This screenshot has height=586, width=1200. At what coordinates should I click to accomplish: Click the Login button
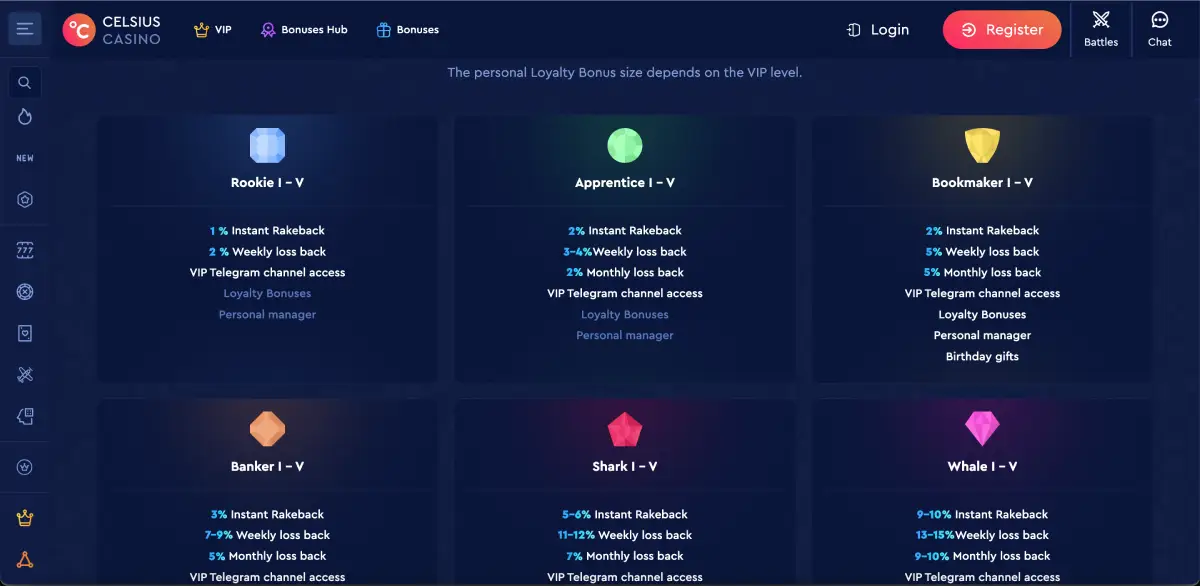point(877,30)
